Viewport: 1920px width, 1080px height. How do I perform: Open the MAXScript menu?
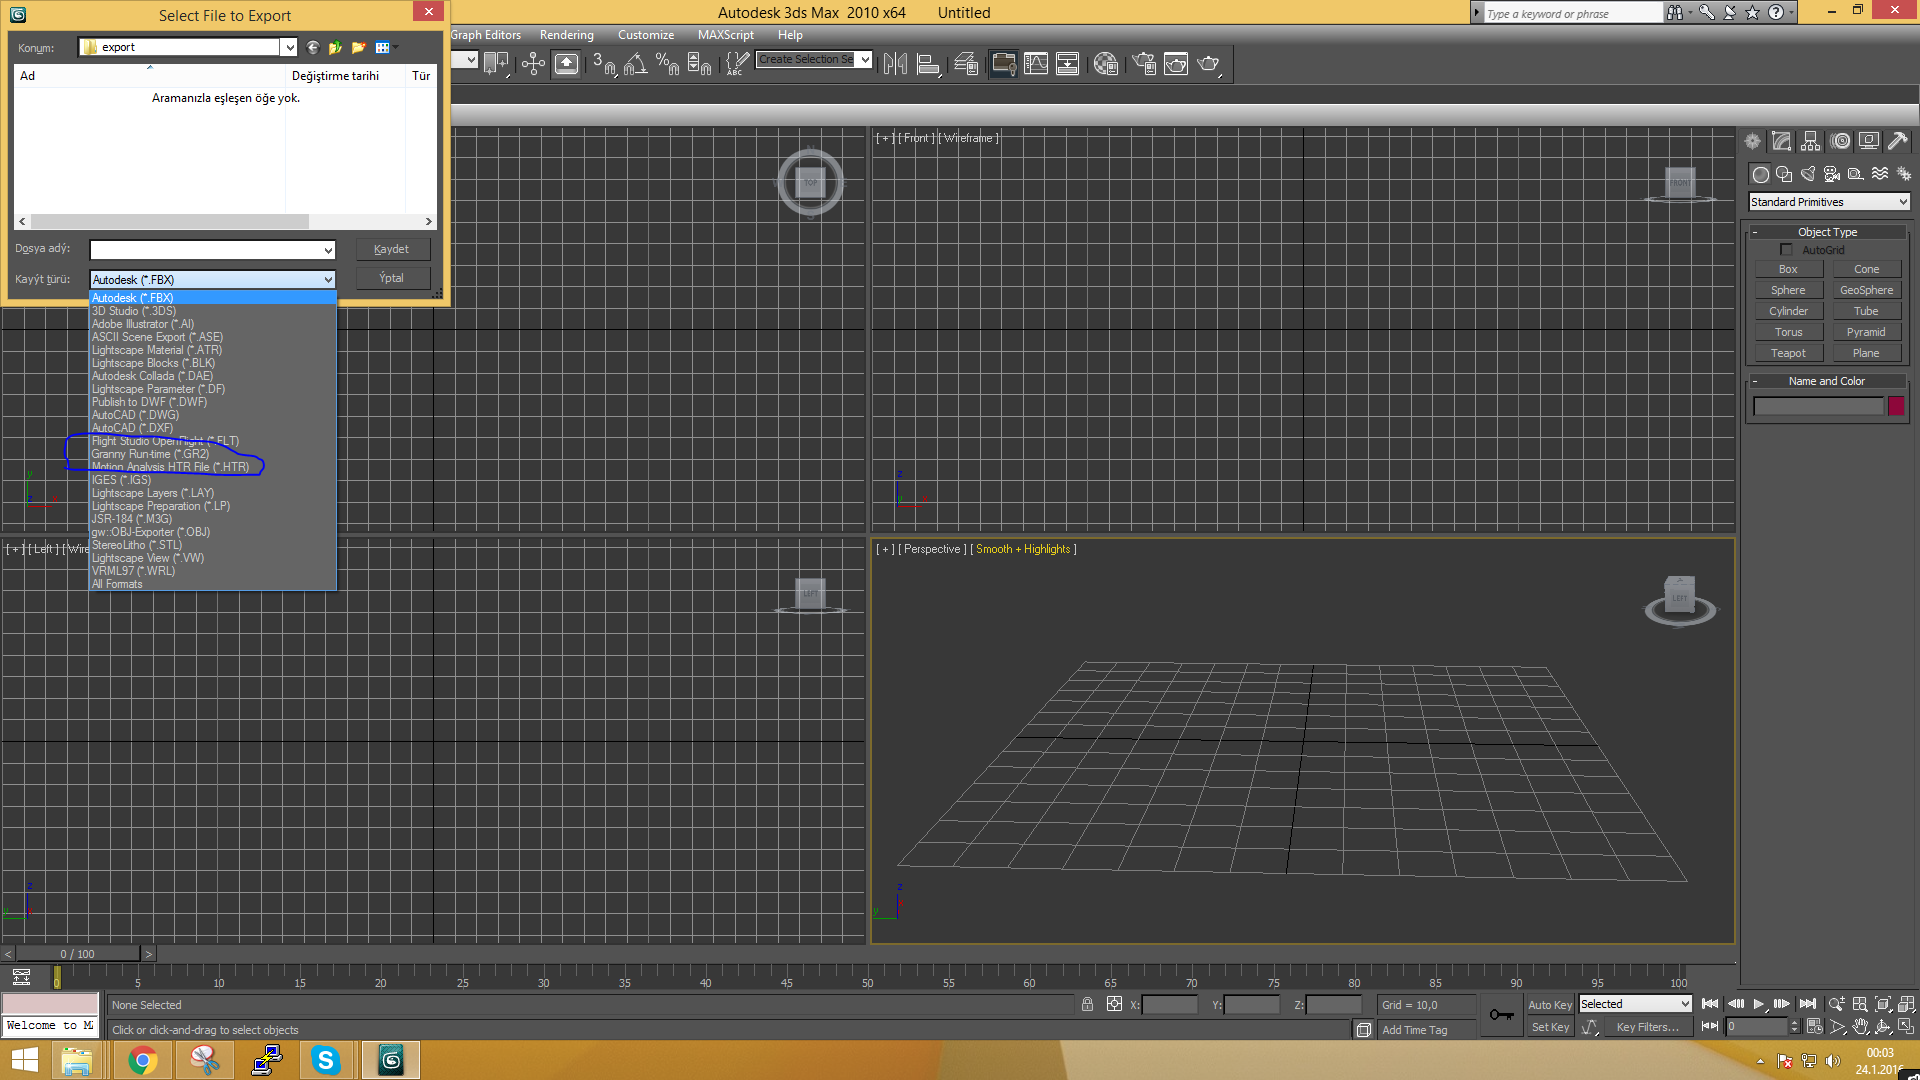coord(726,35)
